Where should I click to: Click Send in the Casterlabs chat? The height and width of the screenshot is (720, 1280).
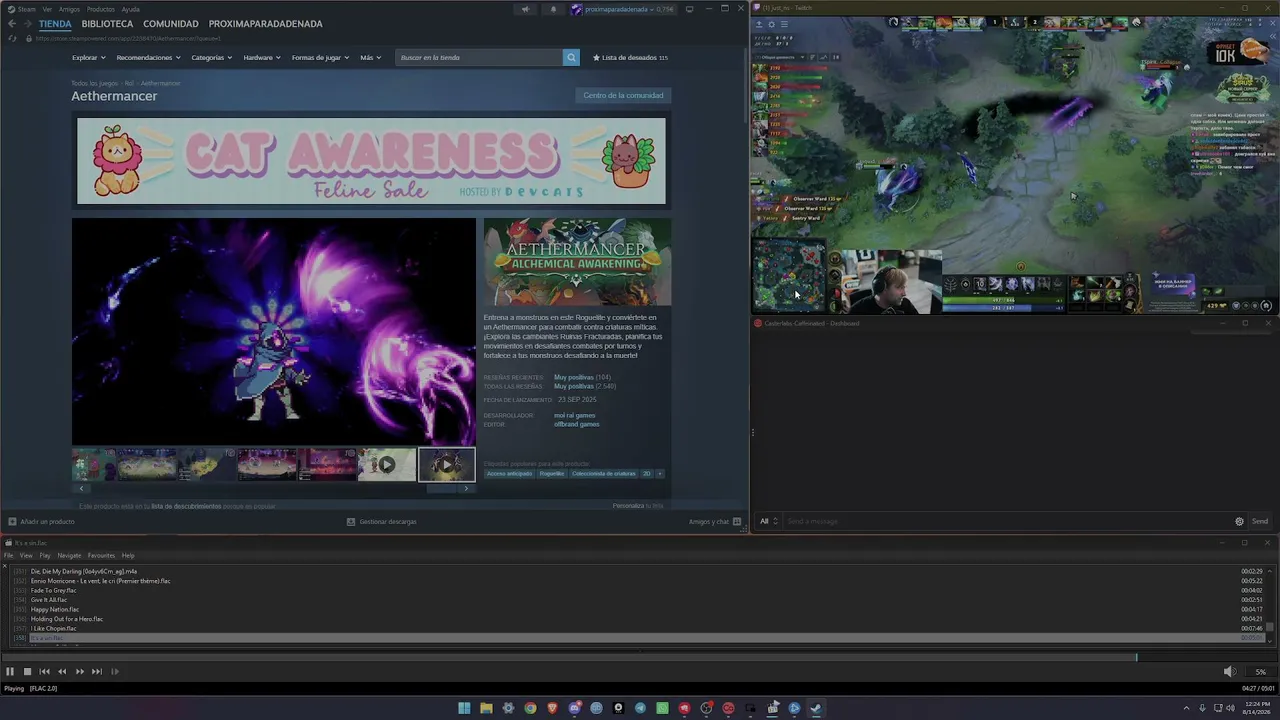(1260, 521)
